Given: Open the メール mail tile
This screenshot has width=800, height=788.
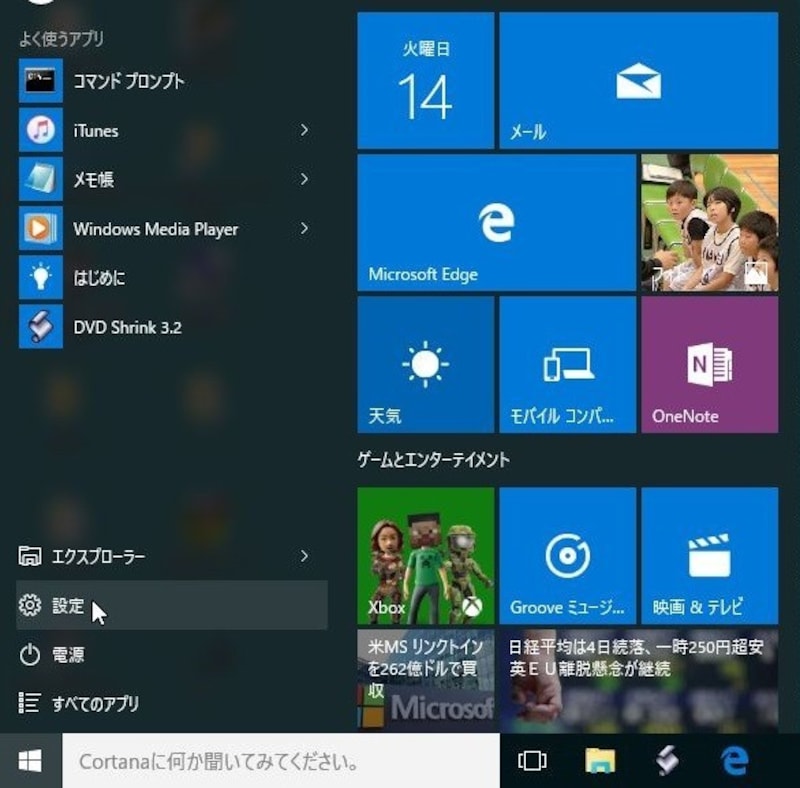Looking at the screenshot, I should pyautogui.click(x=638, y=81).
